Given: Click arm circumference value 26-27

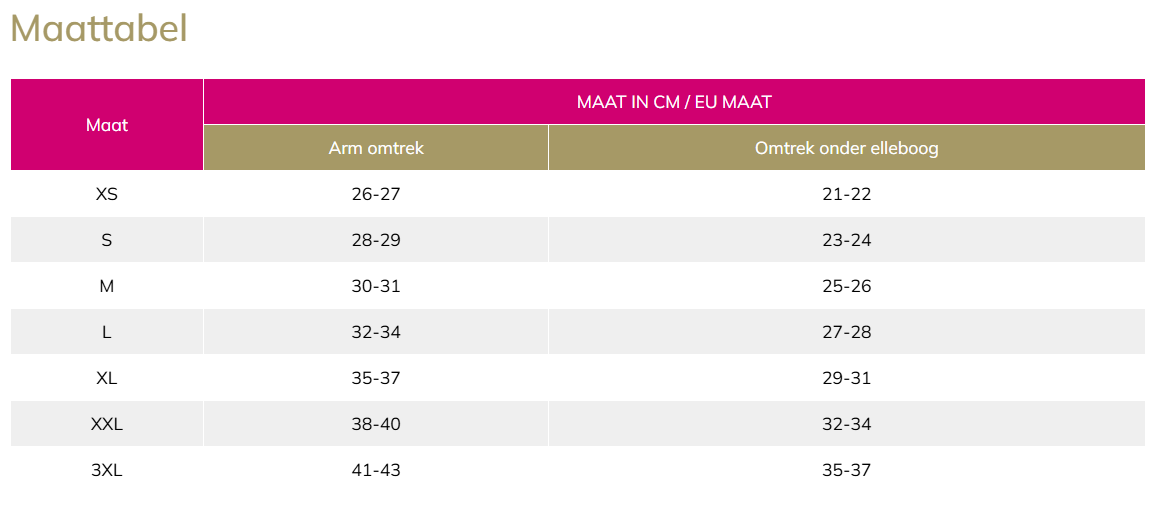Looking at the screenshot, I should click(376, 194).
